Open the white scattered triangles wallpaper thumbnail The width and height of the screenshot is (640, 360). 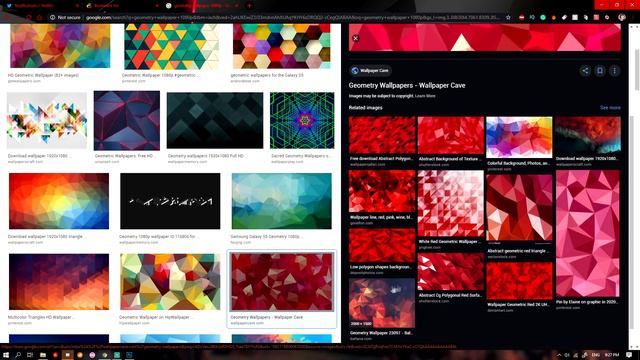(x=47, y=120)
